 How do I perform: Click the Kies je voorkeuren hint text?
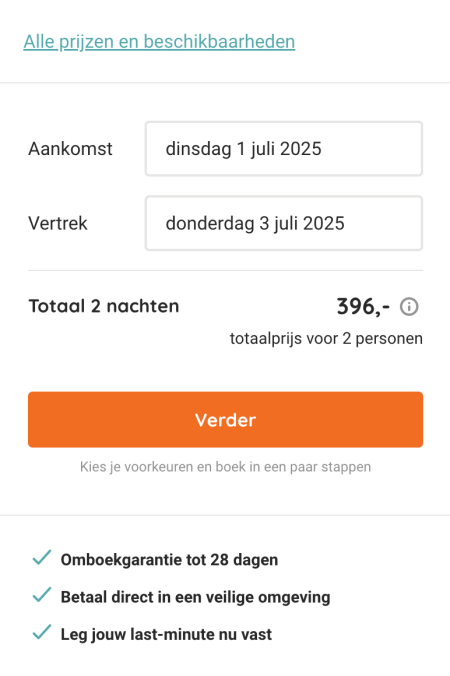pos(225,467)
